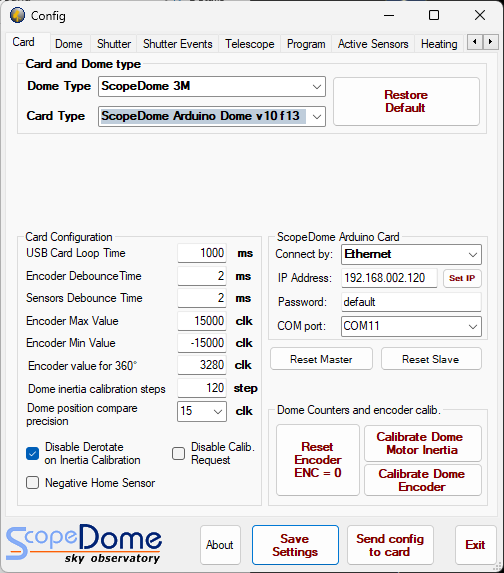Screen dimensions: 504x573
Task: Click the Config window app icon
Action: pyautogui.click(x=17, y=15)
